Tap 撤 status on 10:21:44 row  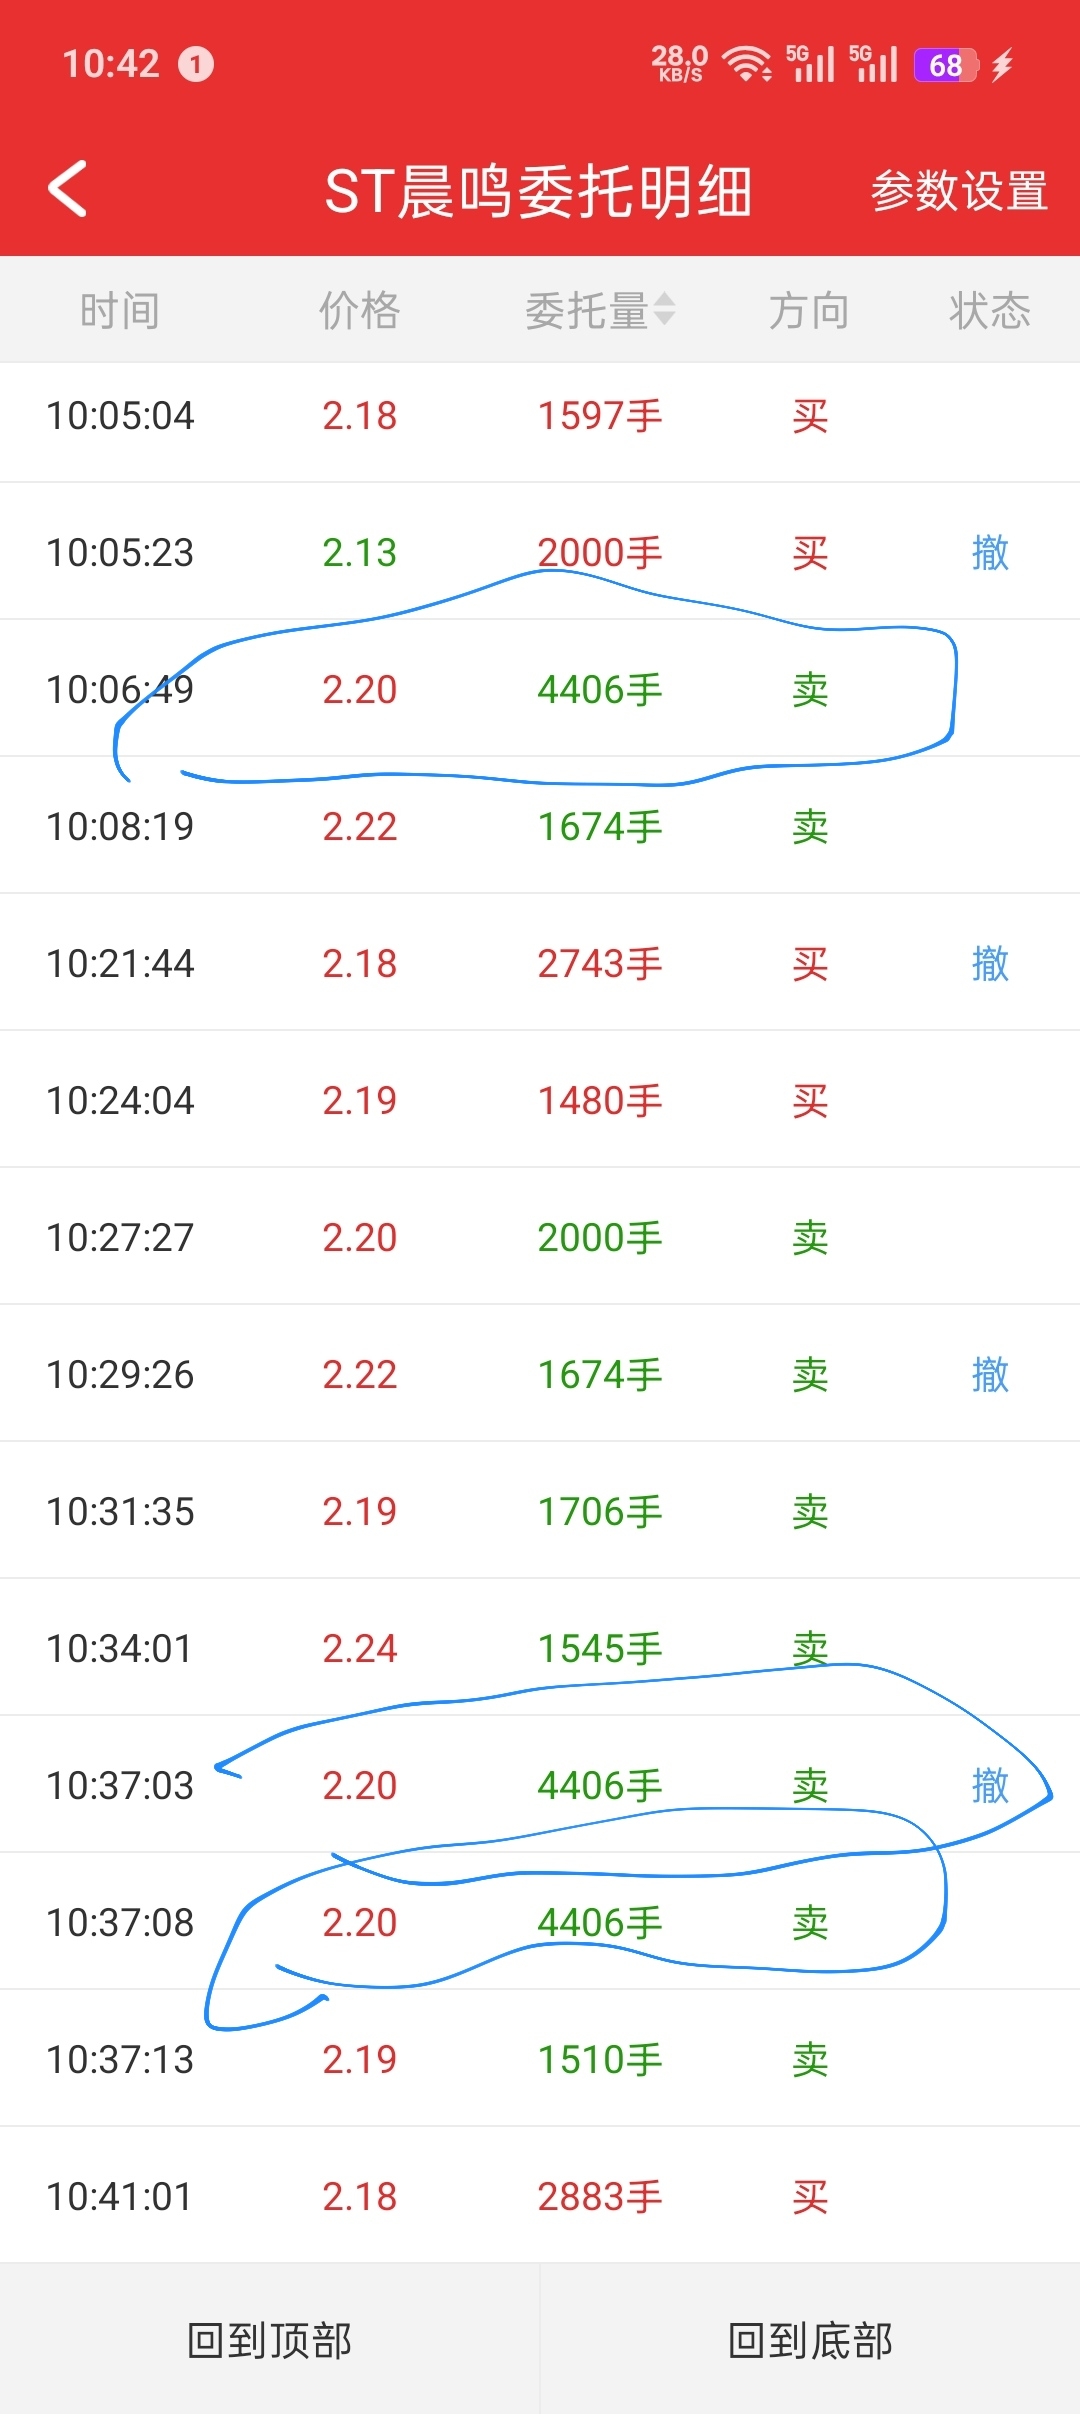click(x=990, y=963)
